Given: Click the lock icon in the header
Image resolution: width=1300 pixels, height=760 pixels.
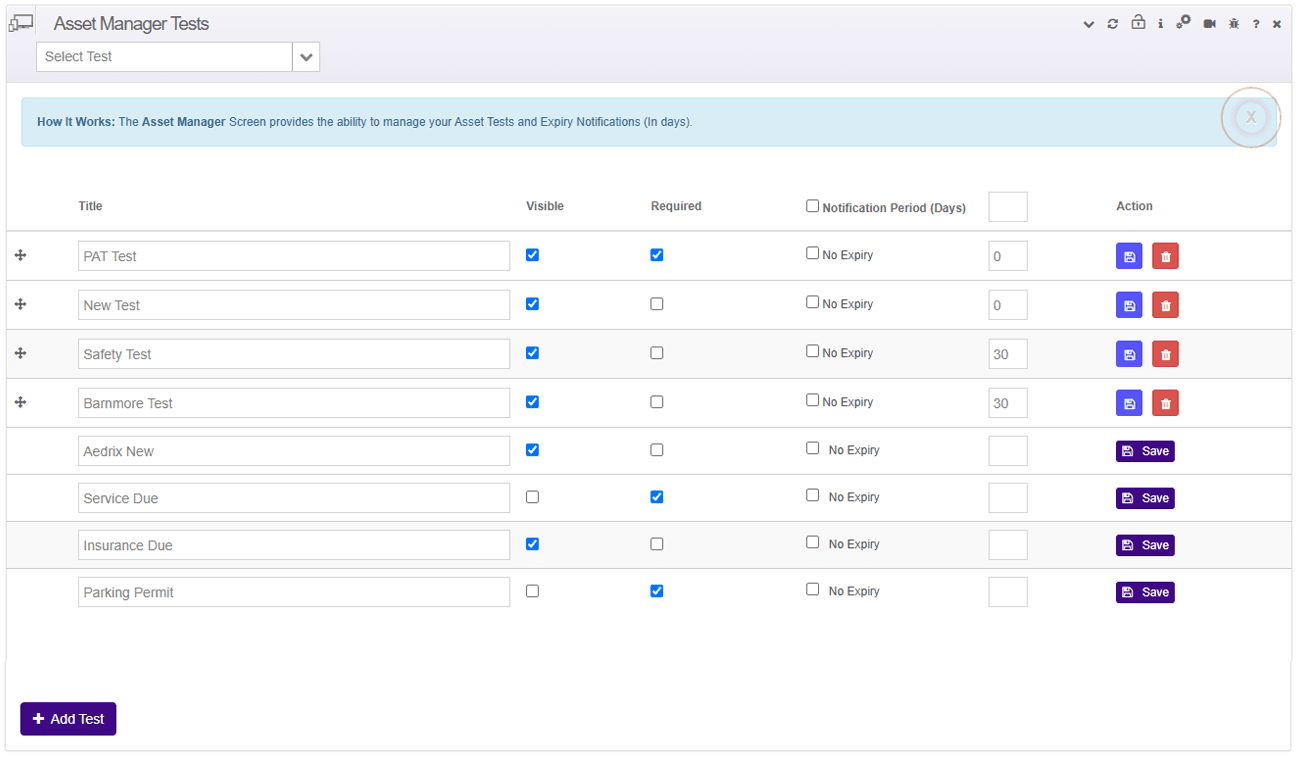Looking at the screenshot, I should (1137, 23).
